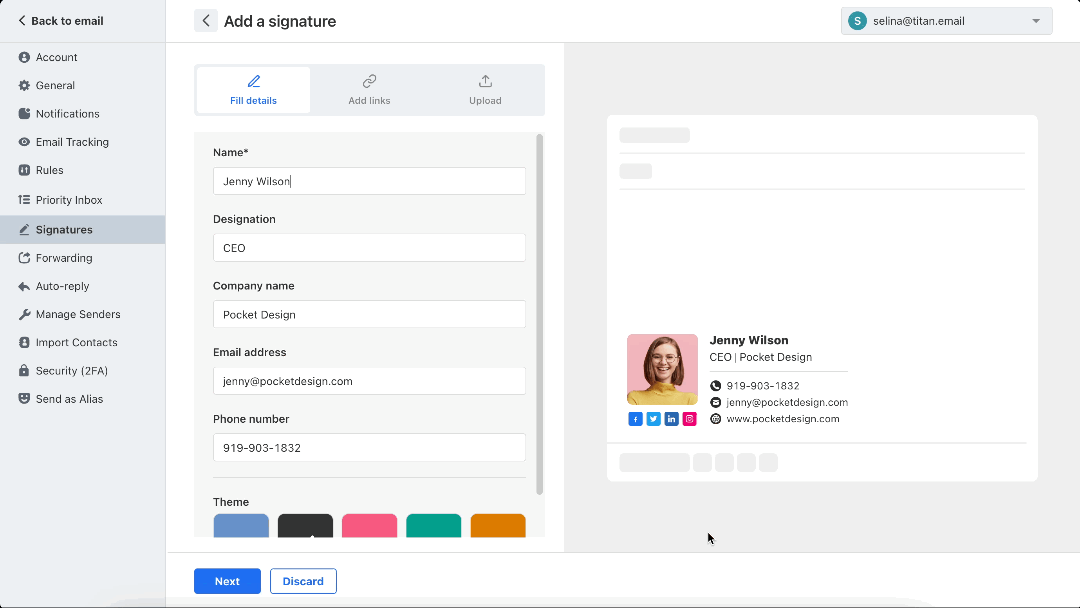Viewport: 1080px width, 608px height.
Task: Click the phone icon next to 919-903-1832
Action: point(714,384)
